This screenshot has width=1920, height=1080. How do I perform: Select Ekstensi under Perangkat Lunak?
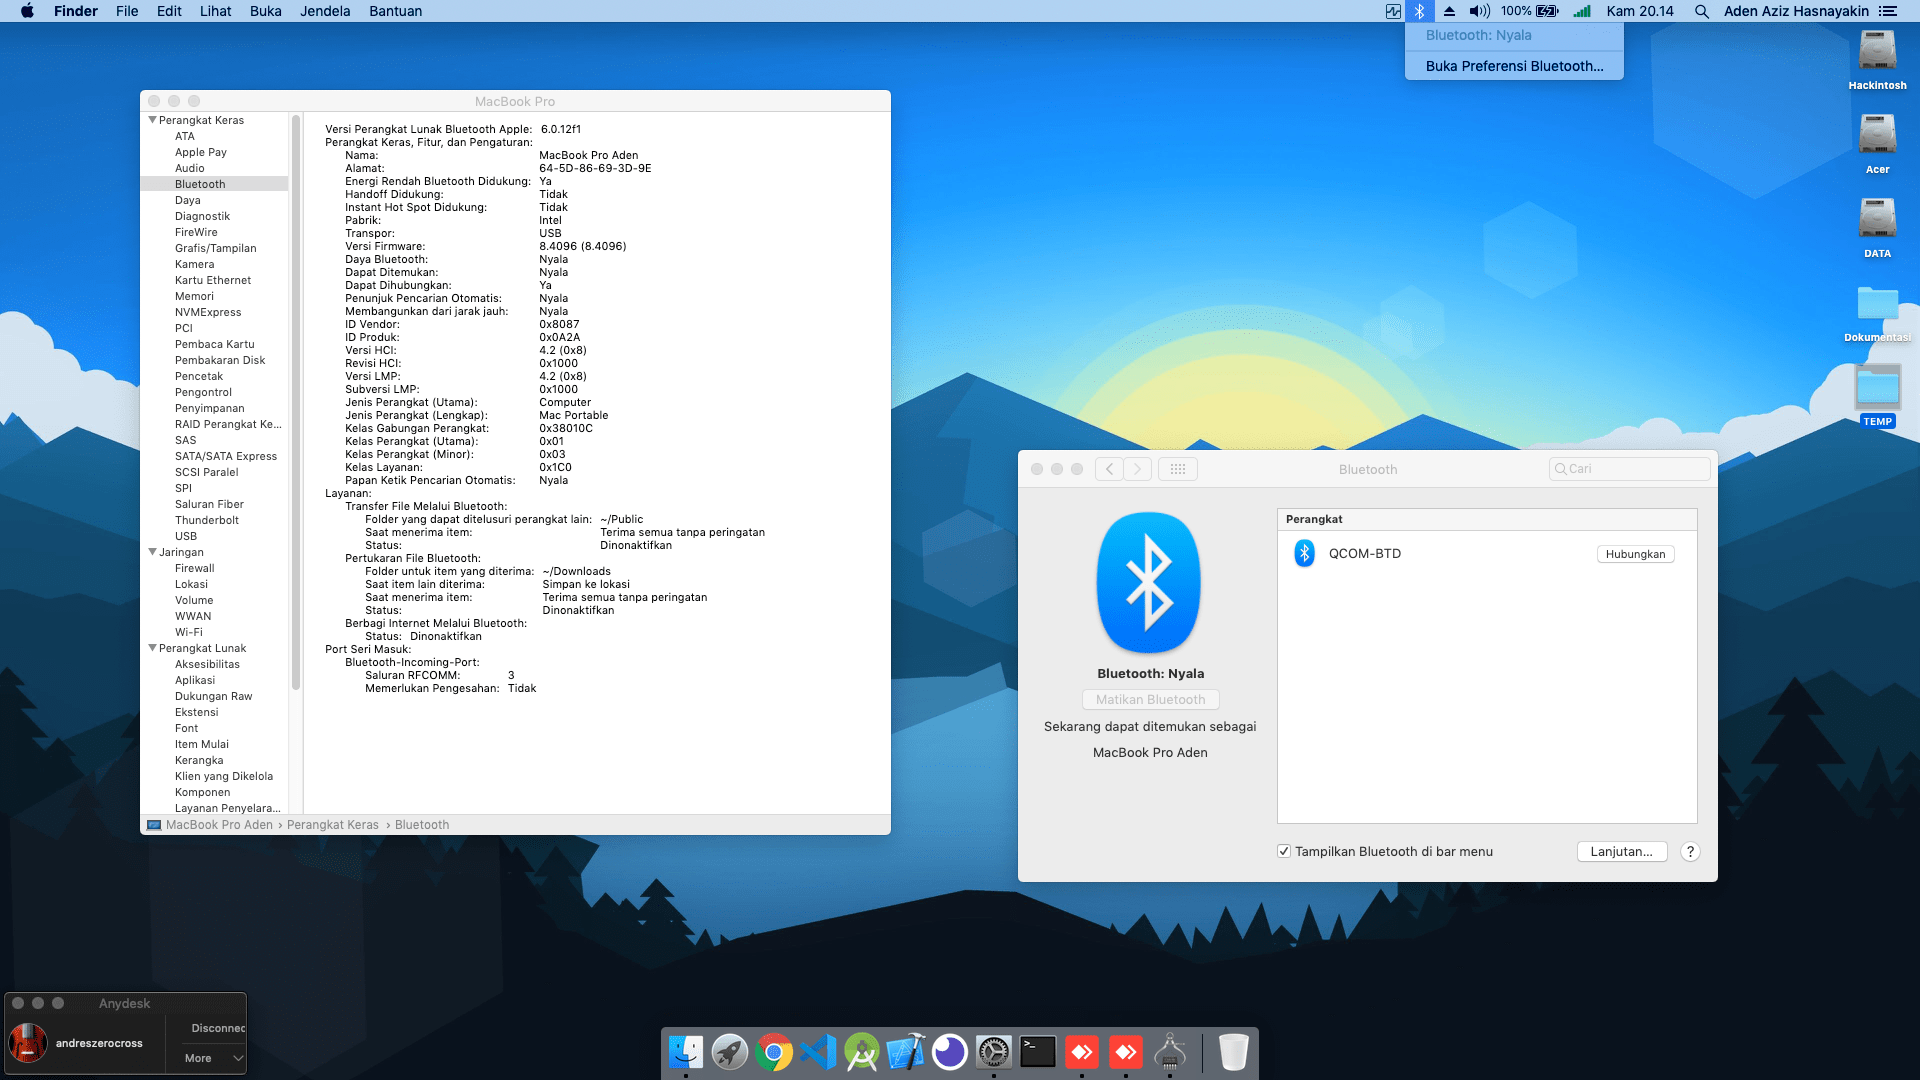click(197, 712)
